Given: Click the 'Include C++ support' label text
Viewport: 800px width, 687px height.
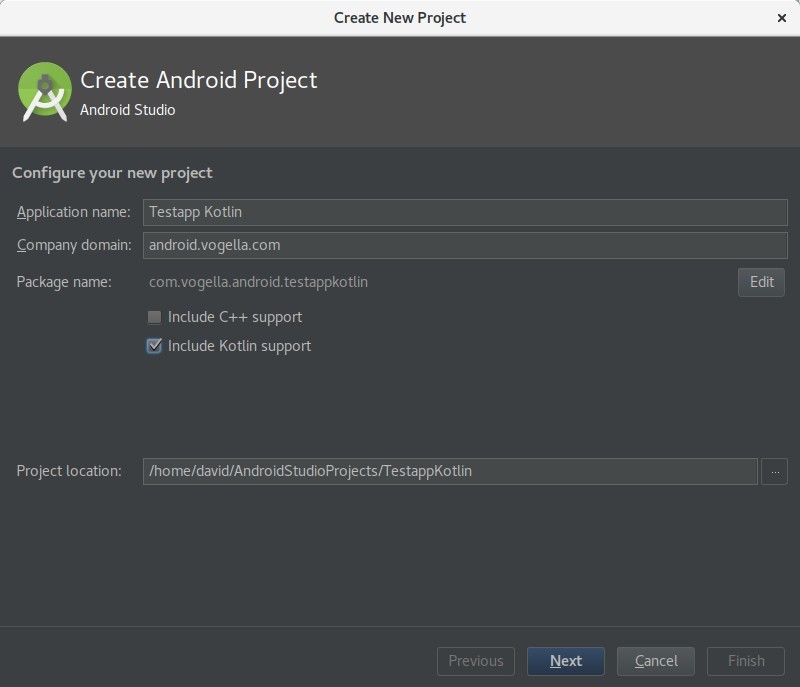Looking at the screenshot, I should (235, 317).
